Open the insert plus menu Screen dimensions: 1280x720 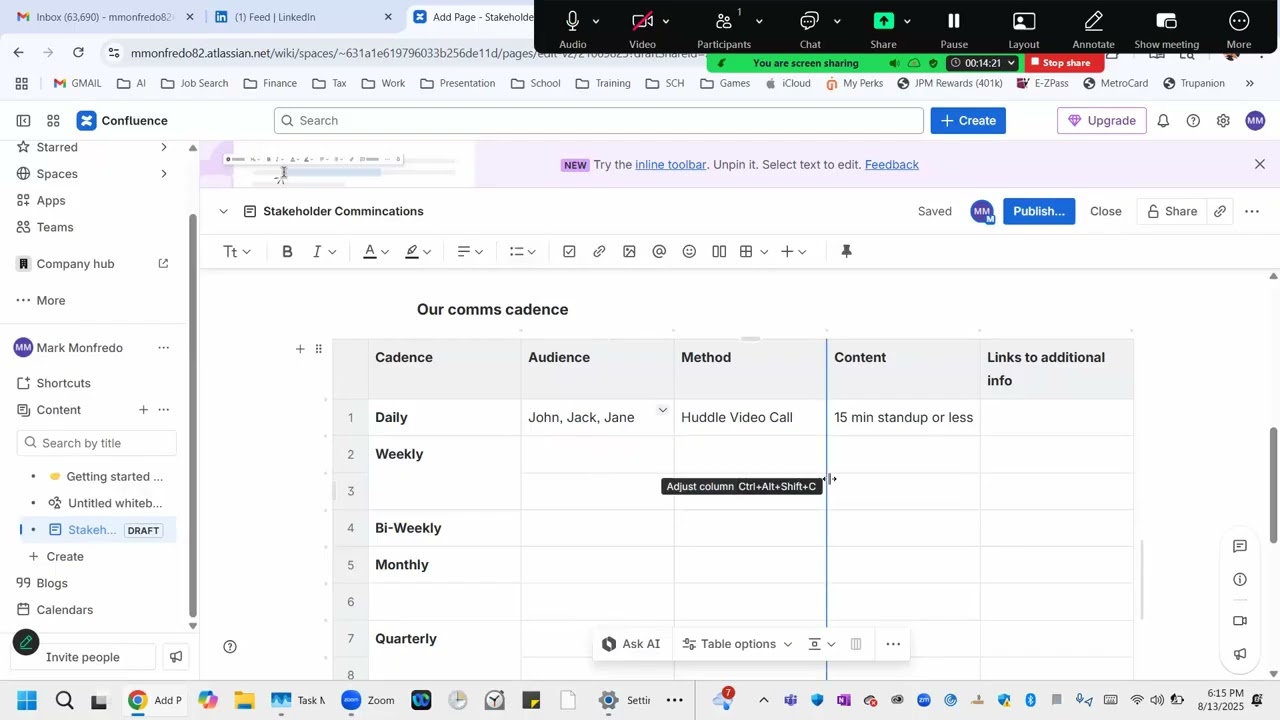coord(794,252)
